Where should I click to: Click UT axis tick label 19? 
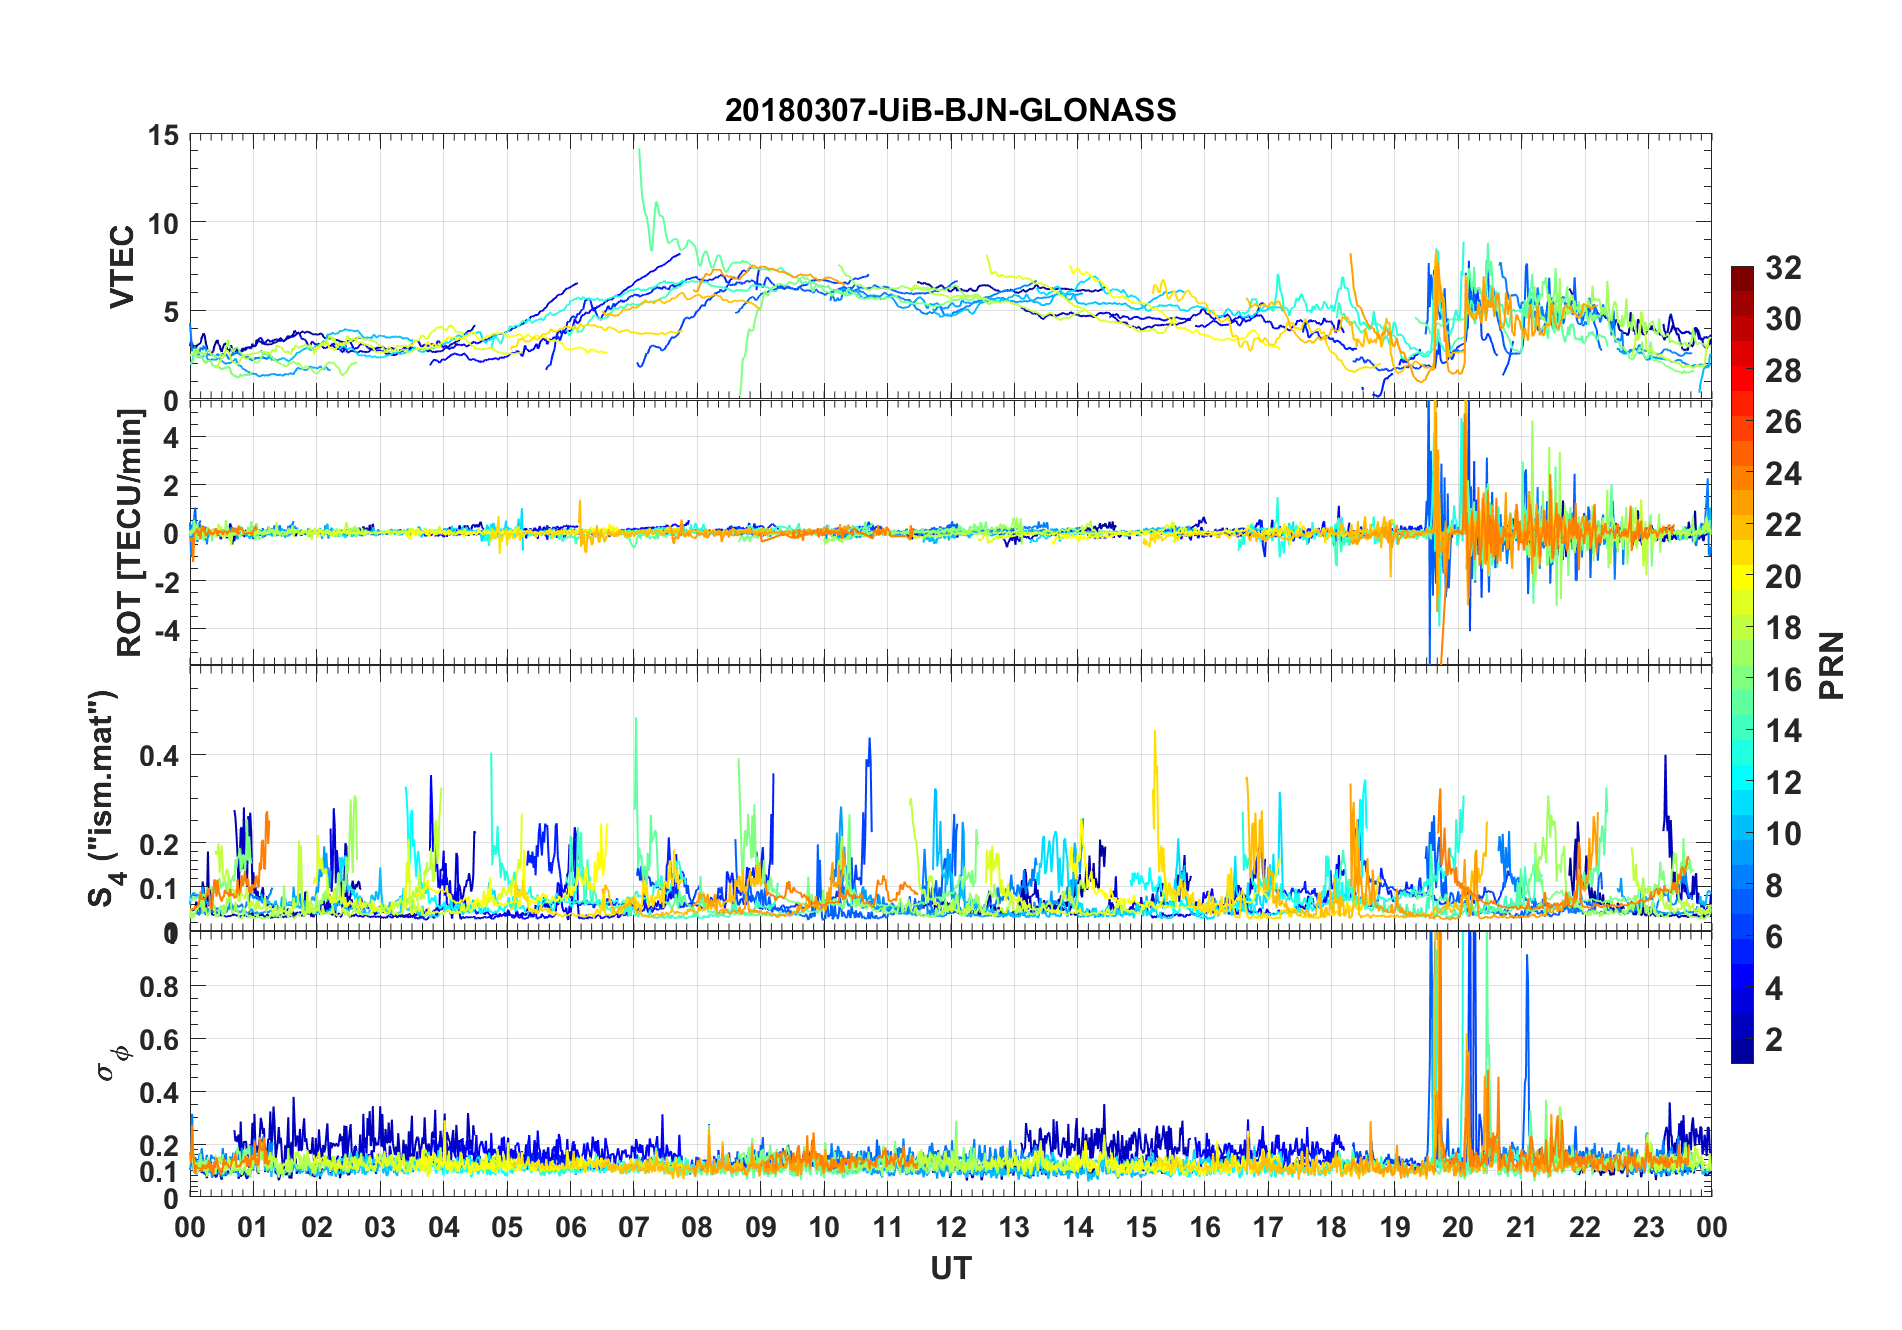[x=1395, y=1227]
